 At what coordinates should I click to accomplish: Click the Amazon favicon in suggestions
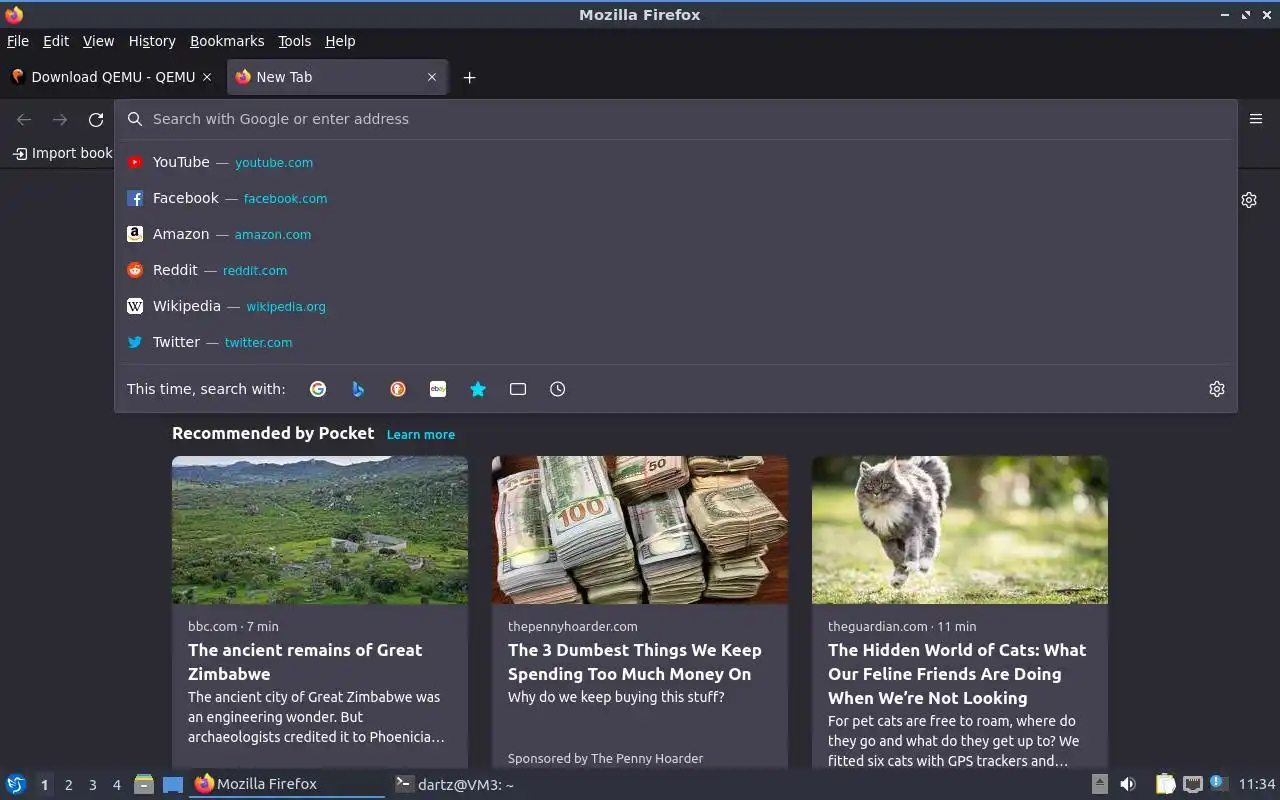coord(135,234)
